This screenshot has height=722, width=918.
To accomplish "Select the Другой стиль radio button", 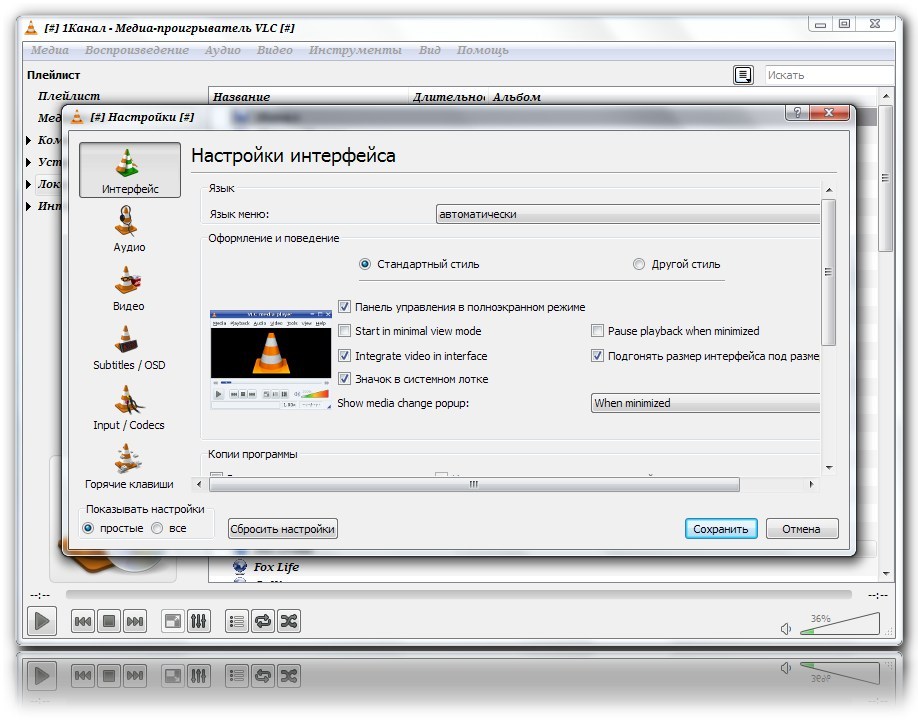I will pyautogui.click(x=639, y=265).
